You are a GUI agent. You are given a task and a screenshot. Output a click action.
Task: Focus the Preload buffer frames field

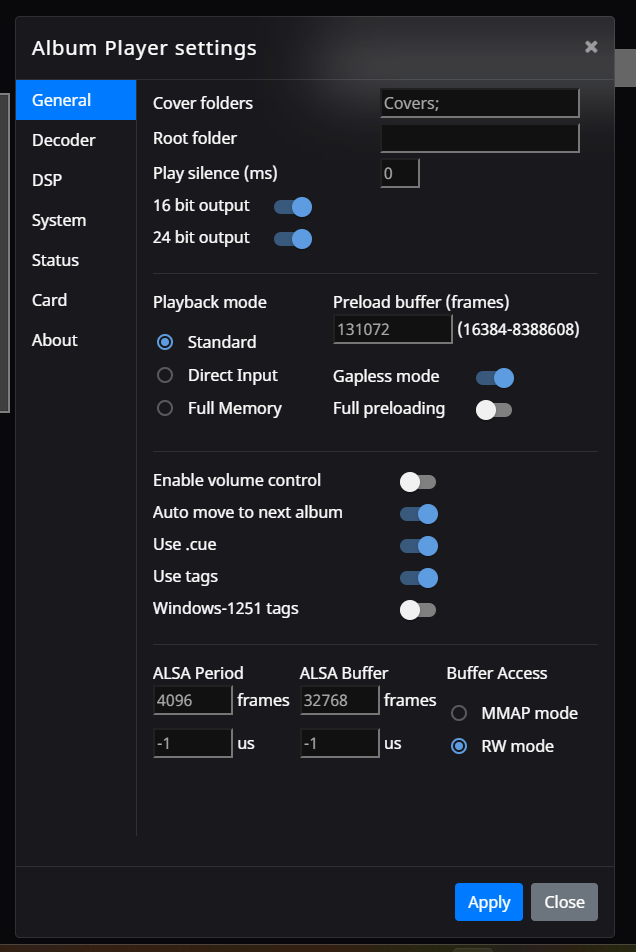point(392,330)
